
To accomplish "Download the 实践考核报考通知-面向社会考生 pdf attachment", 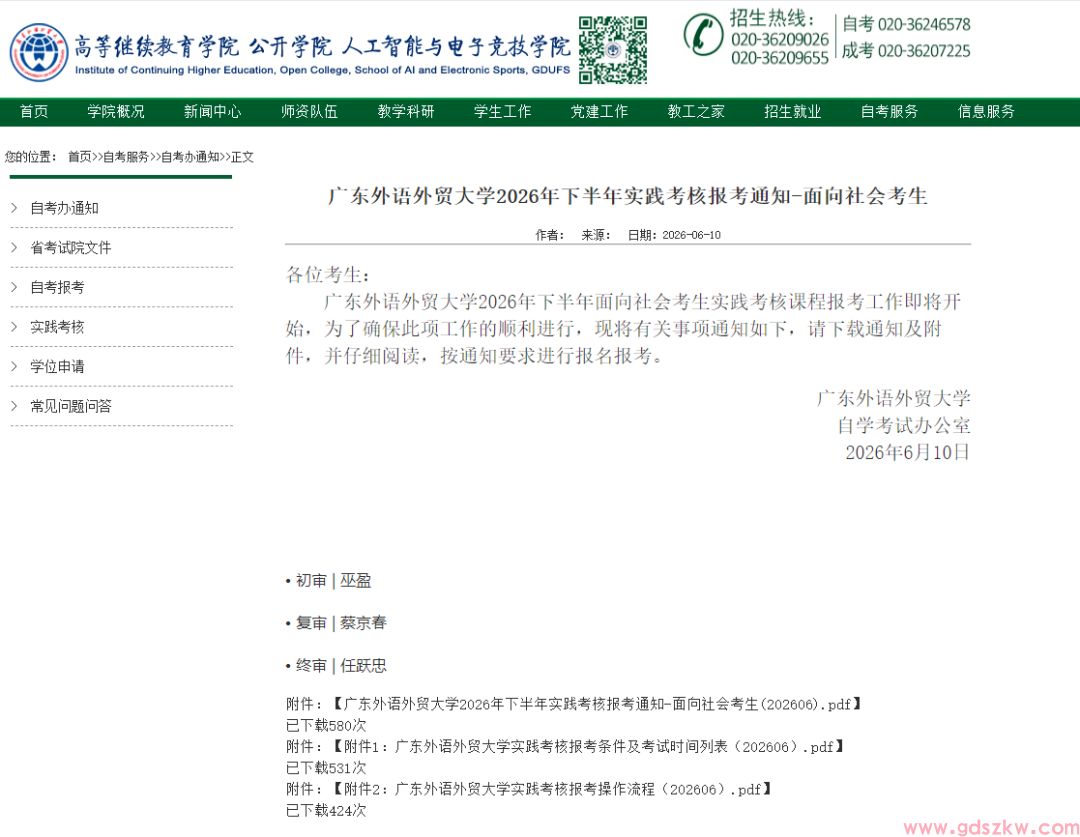I will click(596, 704).
